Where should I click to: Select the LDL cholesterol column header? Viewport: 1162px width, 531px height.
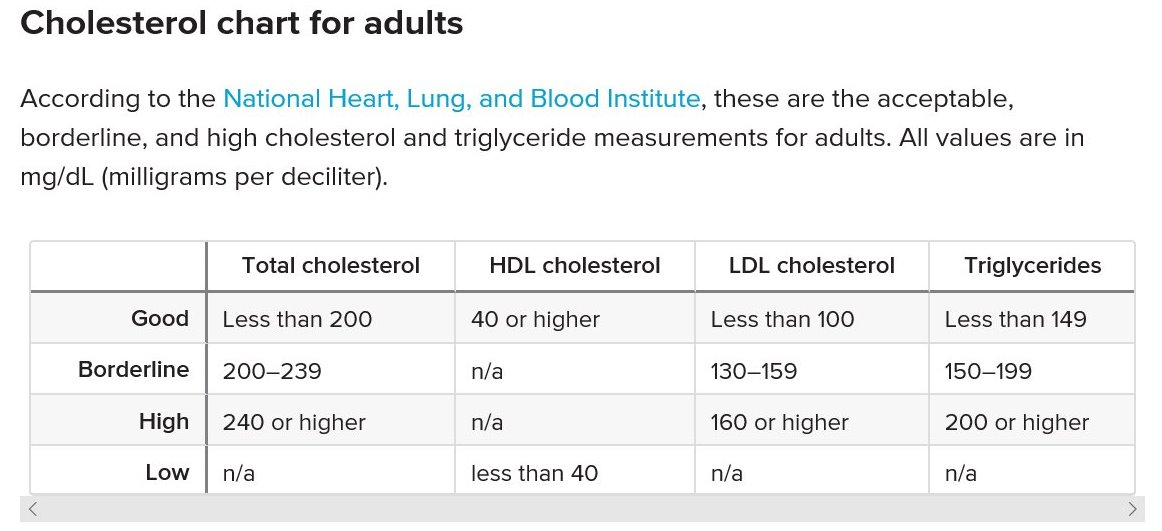pyautogui.click(x=812, y=266)
